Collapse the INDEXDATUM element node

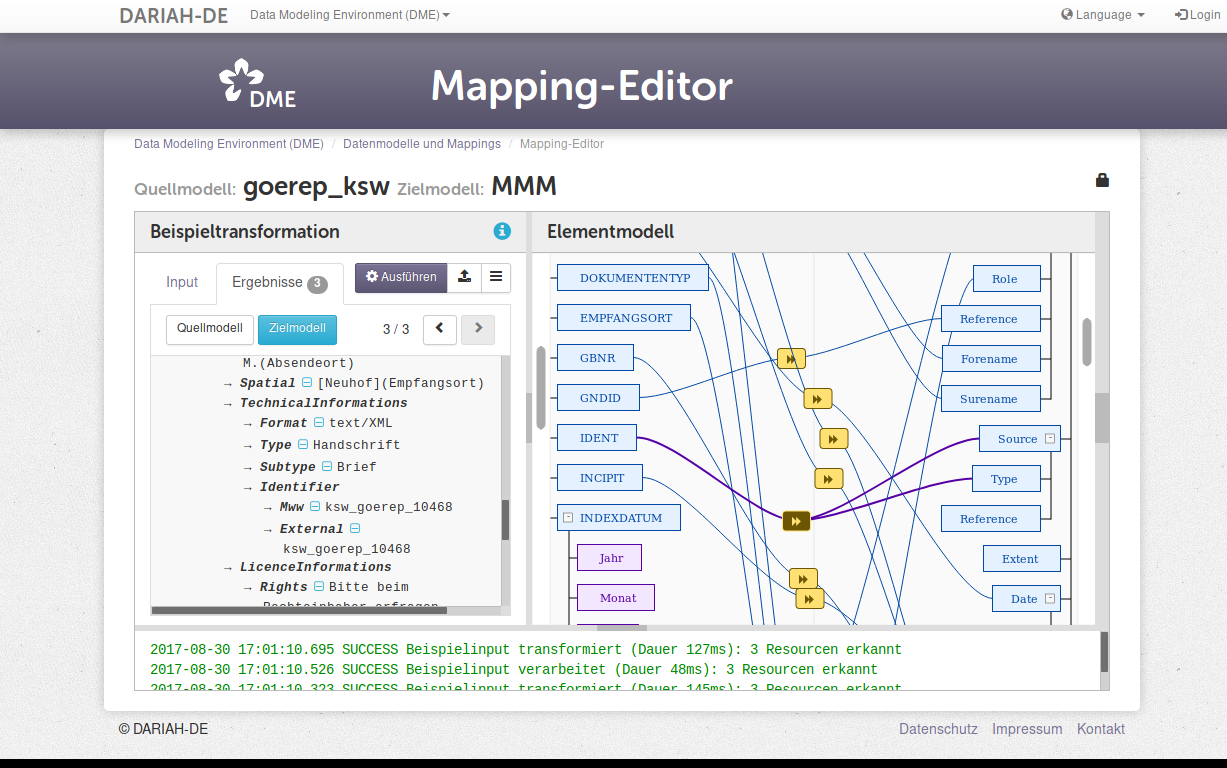pos(568,518)
